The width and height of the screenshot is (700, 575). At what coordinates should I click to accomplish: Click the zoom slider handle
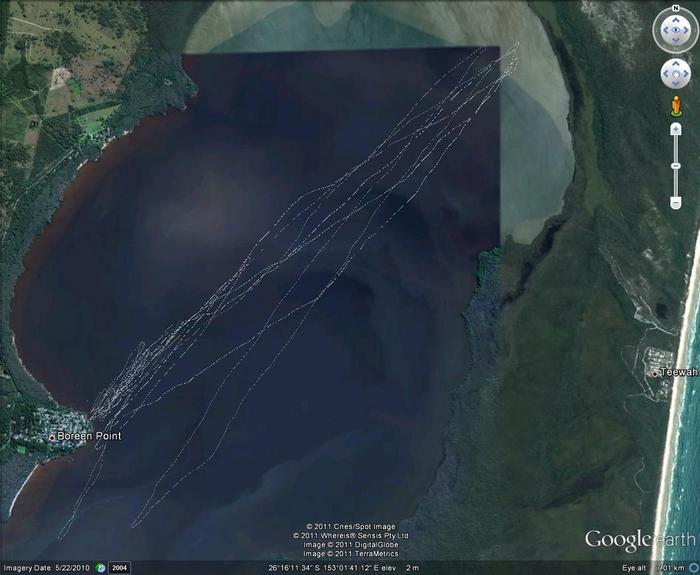click(x=676, y=165)
